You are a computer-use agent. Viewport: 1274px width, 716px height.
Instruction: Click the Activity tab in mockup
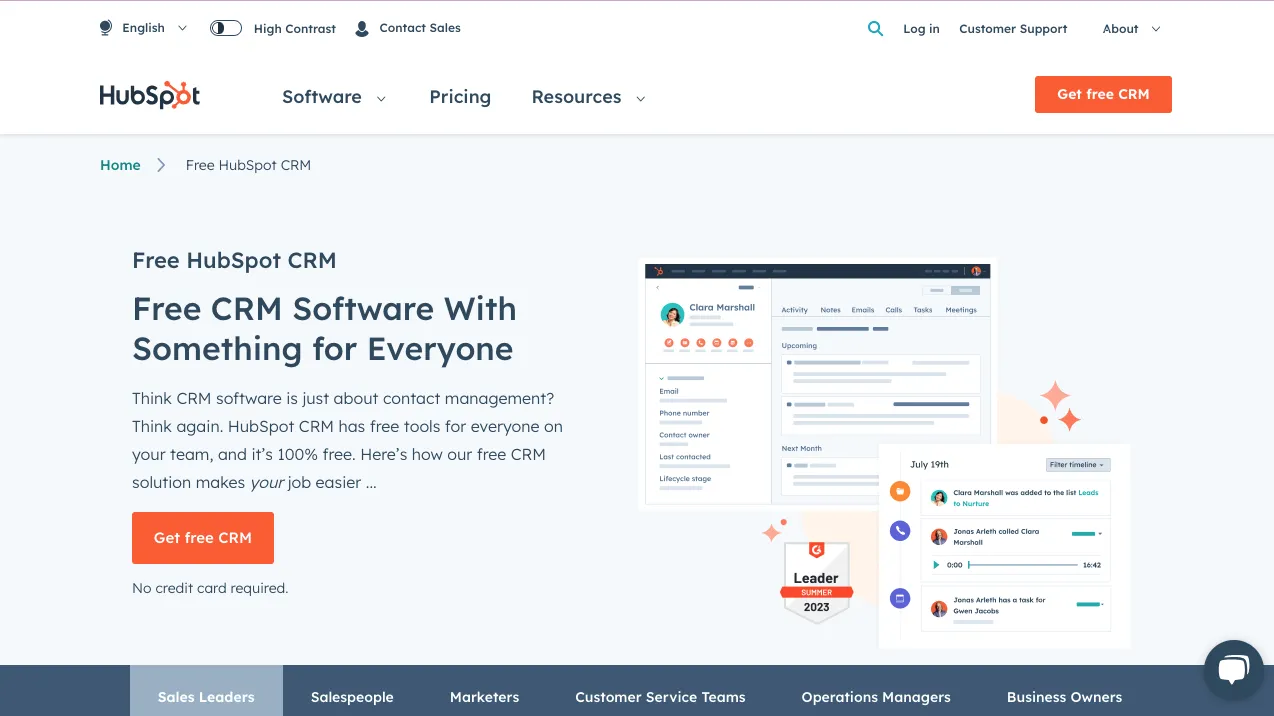click(x=795, y=310)
